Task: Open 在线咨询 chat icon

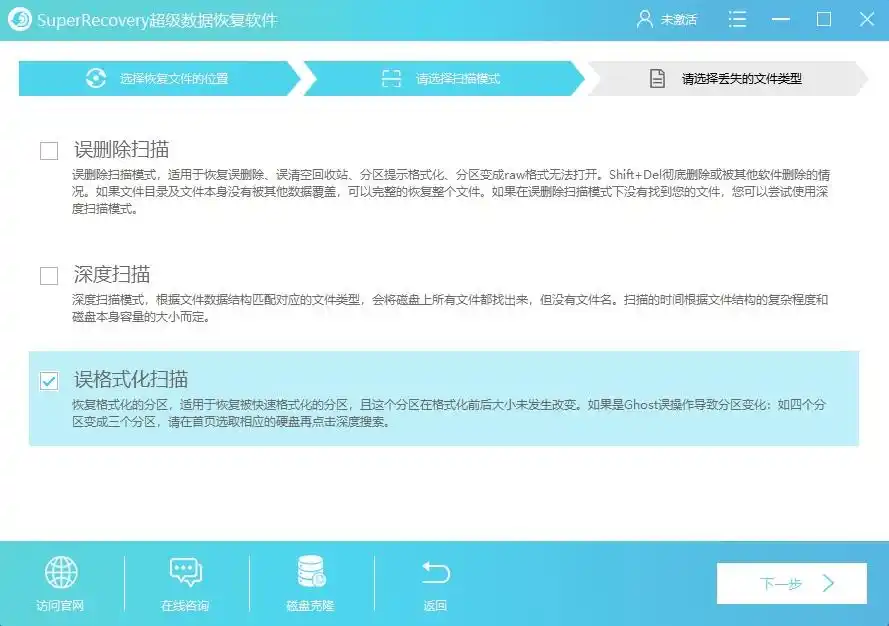Action: [x=185, y=574]
